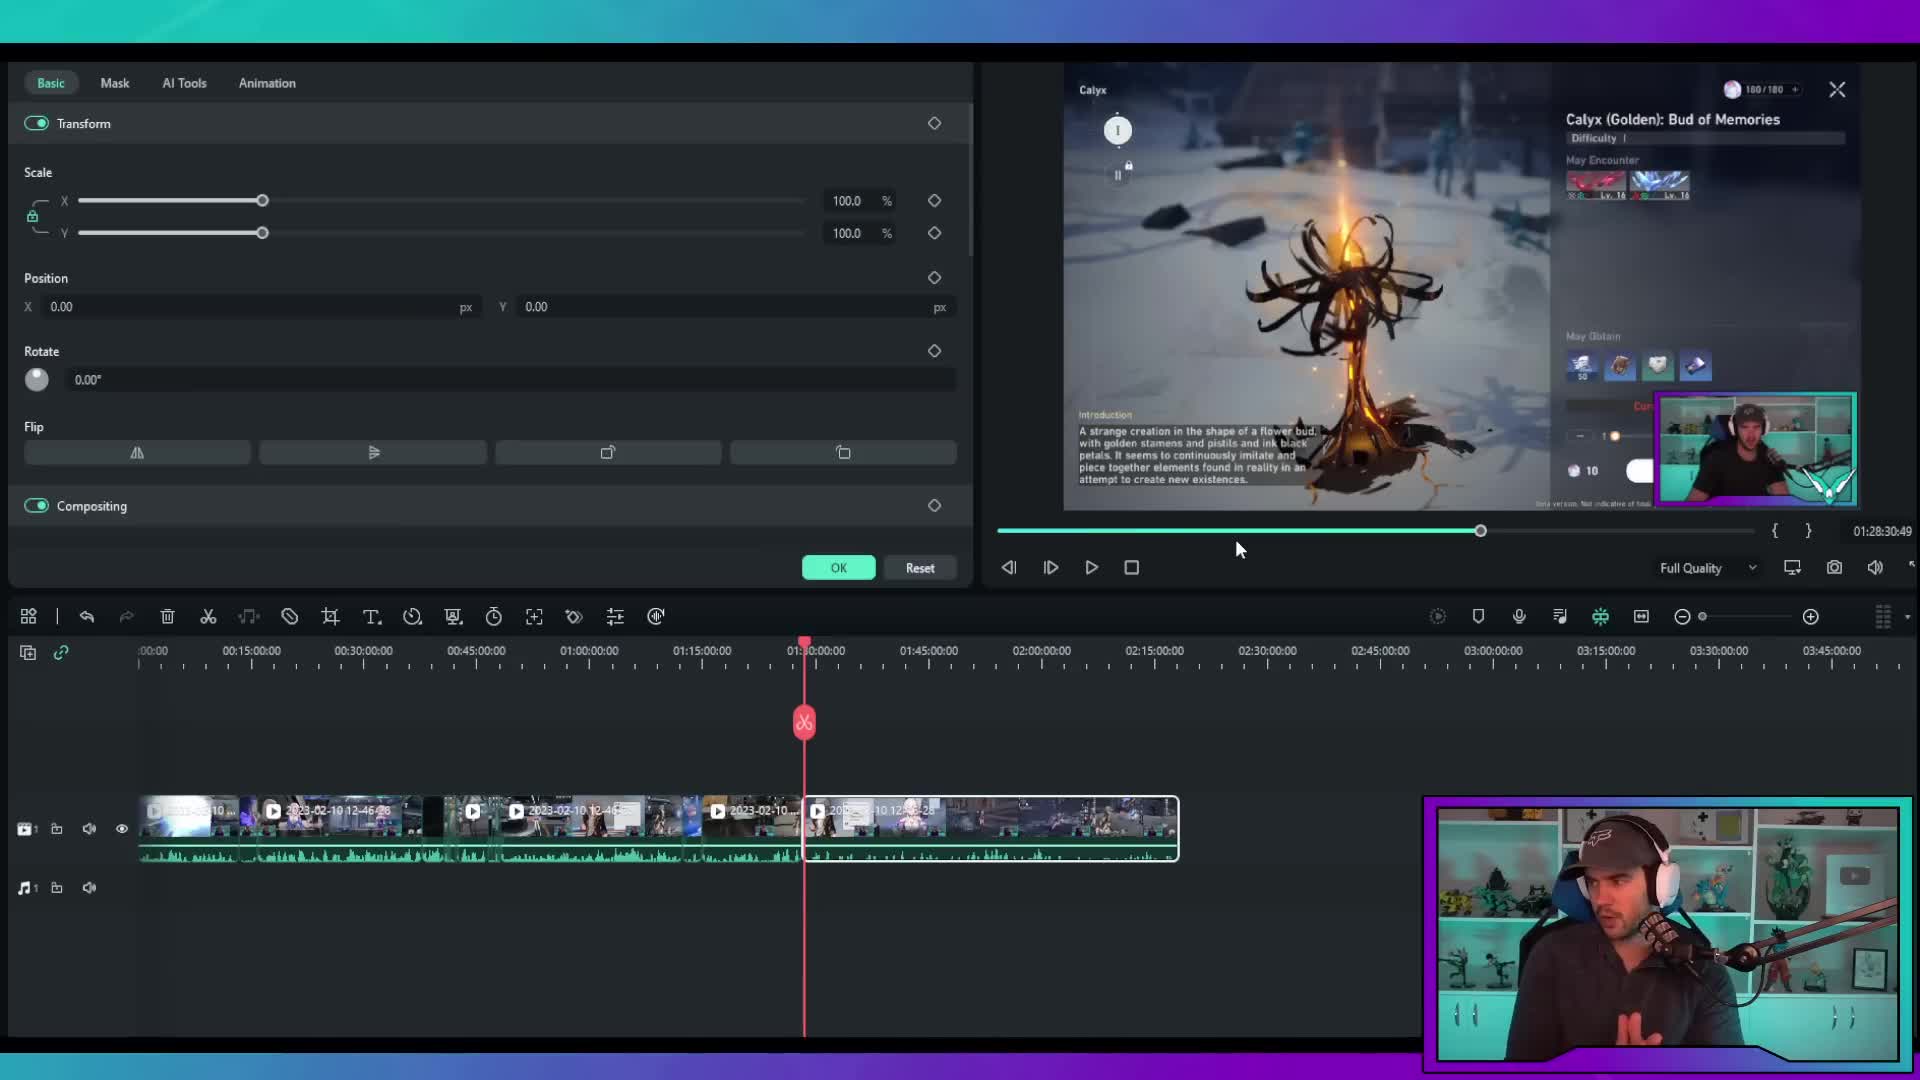Open the audio mixer icon
This screenshot has height=1080, width=1920.
tap(1560, 617)
